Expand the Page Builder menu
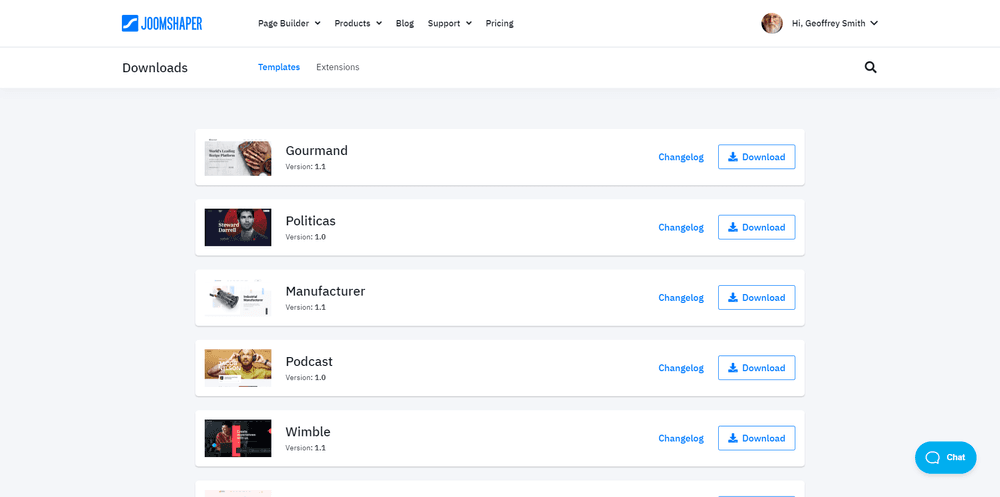This screenshot has height=497, width=1000. pyautogui.click(x=289, y=23)
